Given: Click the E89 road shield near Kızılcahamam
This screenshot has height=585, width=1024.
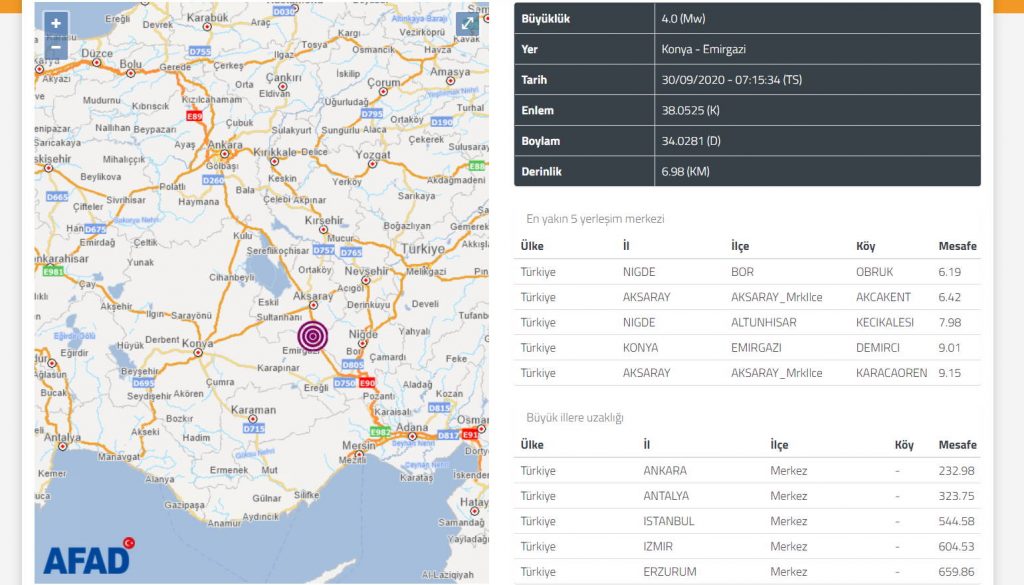Looking at the screenshot, I should 194,117.
